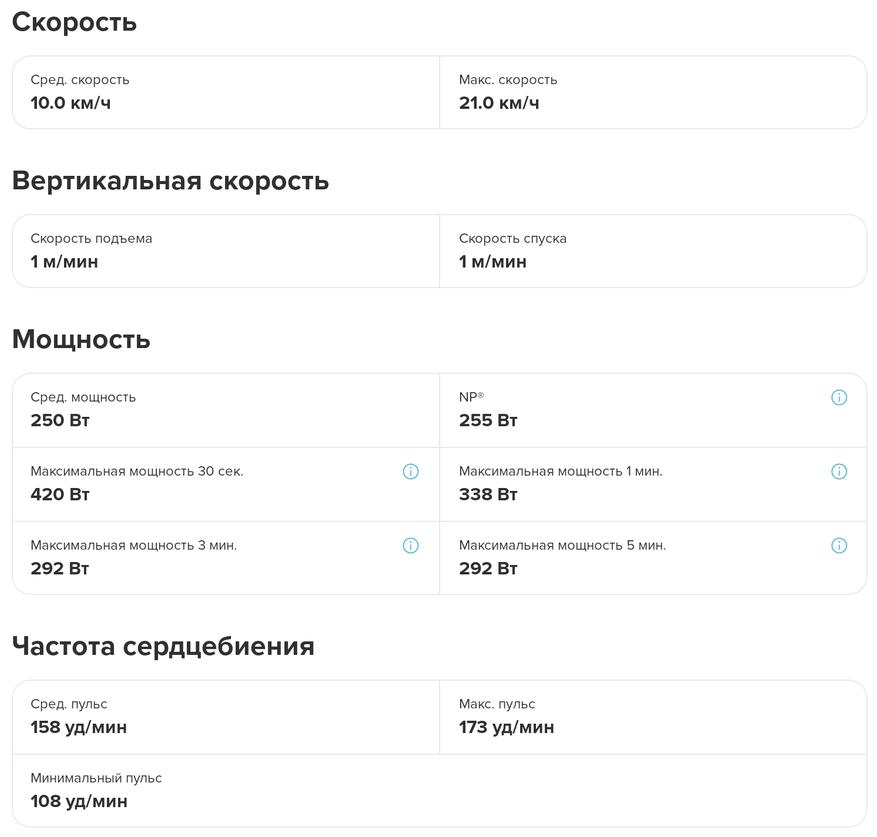Click the value 338 Вт
This screenshot has width=877, height=837.
(x=488, y=495)
